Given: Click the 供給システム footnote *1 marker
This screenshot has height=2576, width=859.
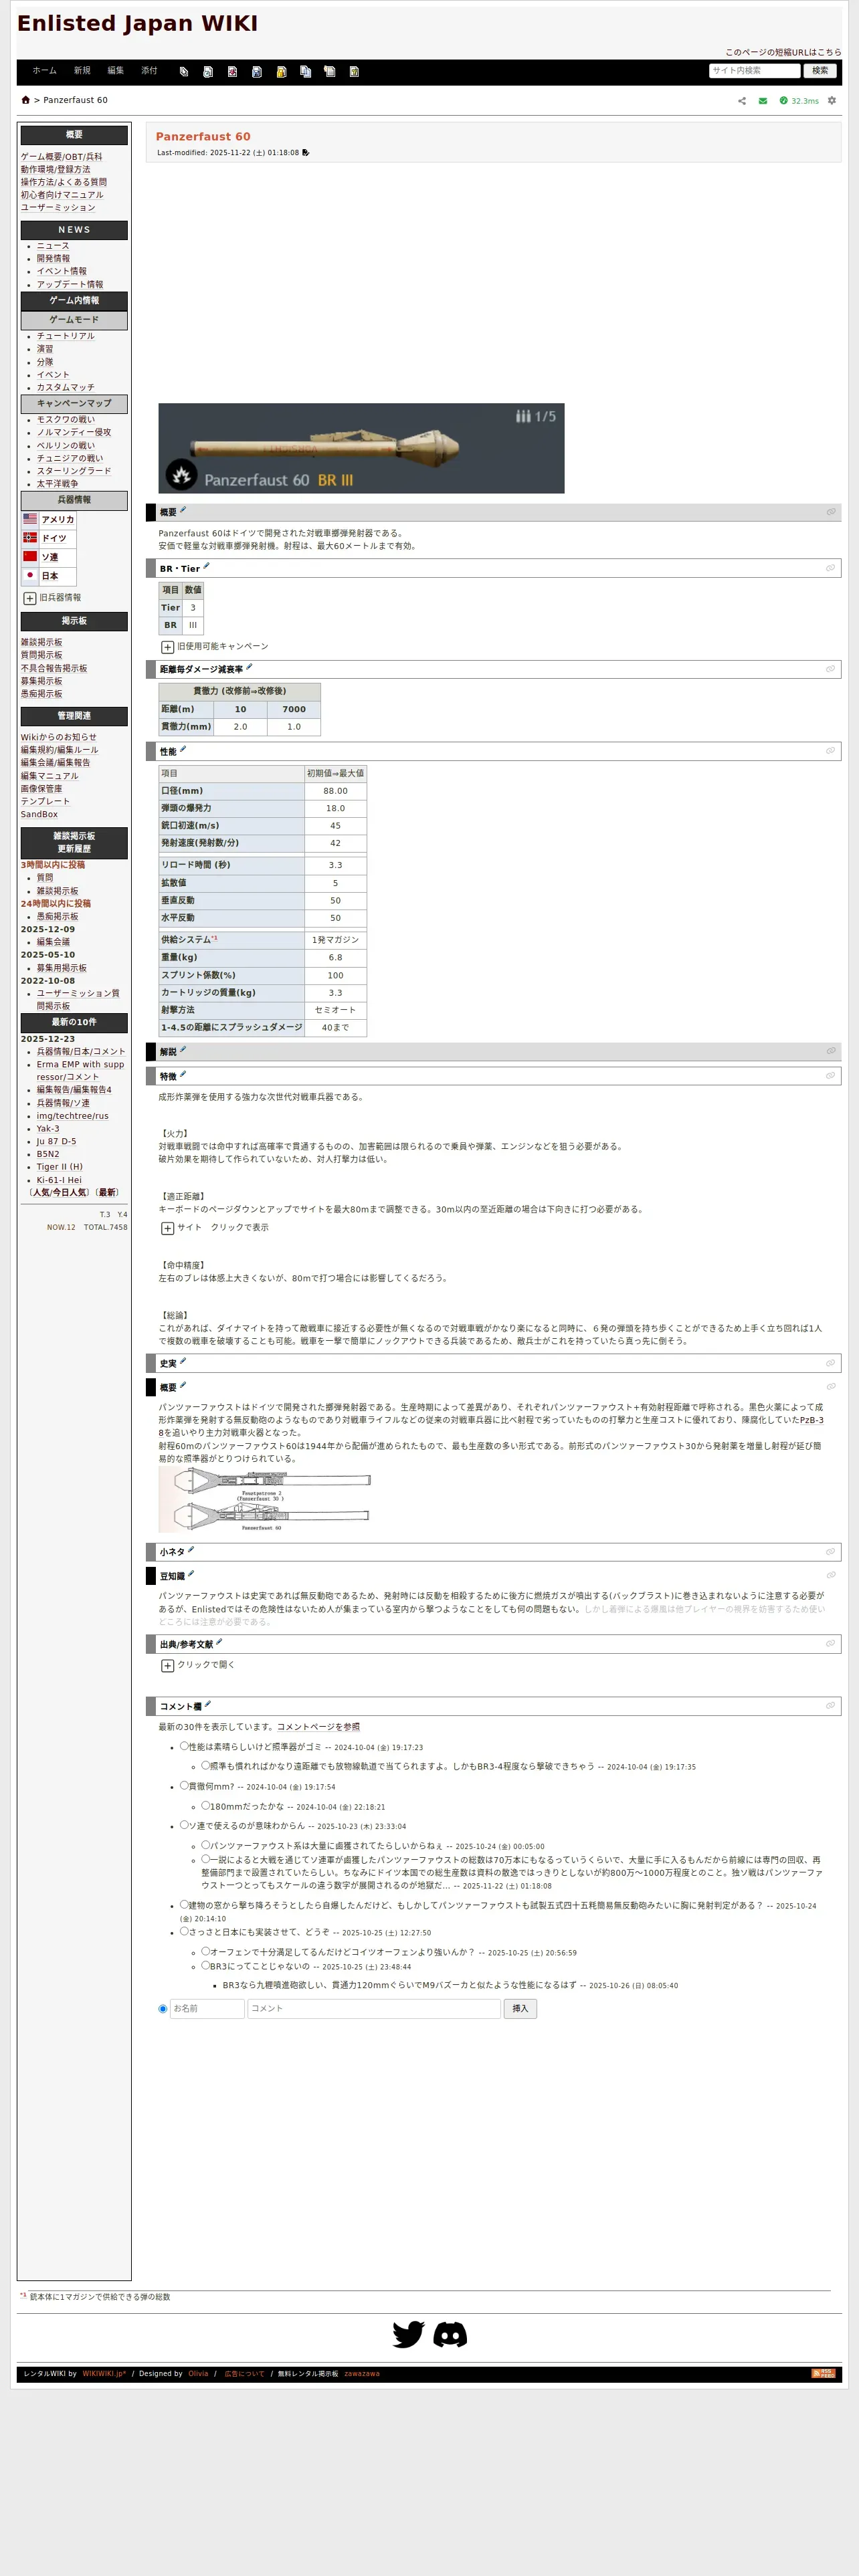Looking at the screenshot, I should click(214, 938).
